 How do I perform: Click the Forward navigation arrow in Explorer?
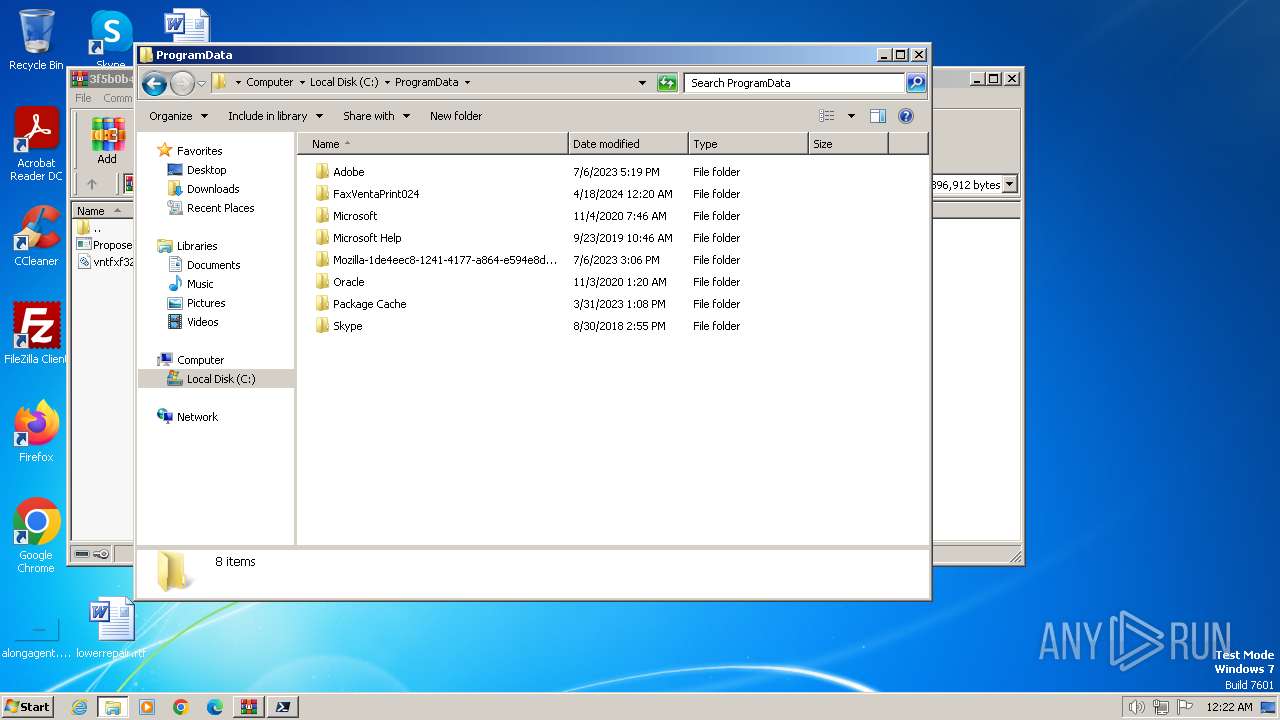point(182,83)
